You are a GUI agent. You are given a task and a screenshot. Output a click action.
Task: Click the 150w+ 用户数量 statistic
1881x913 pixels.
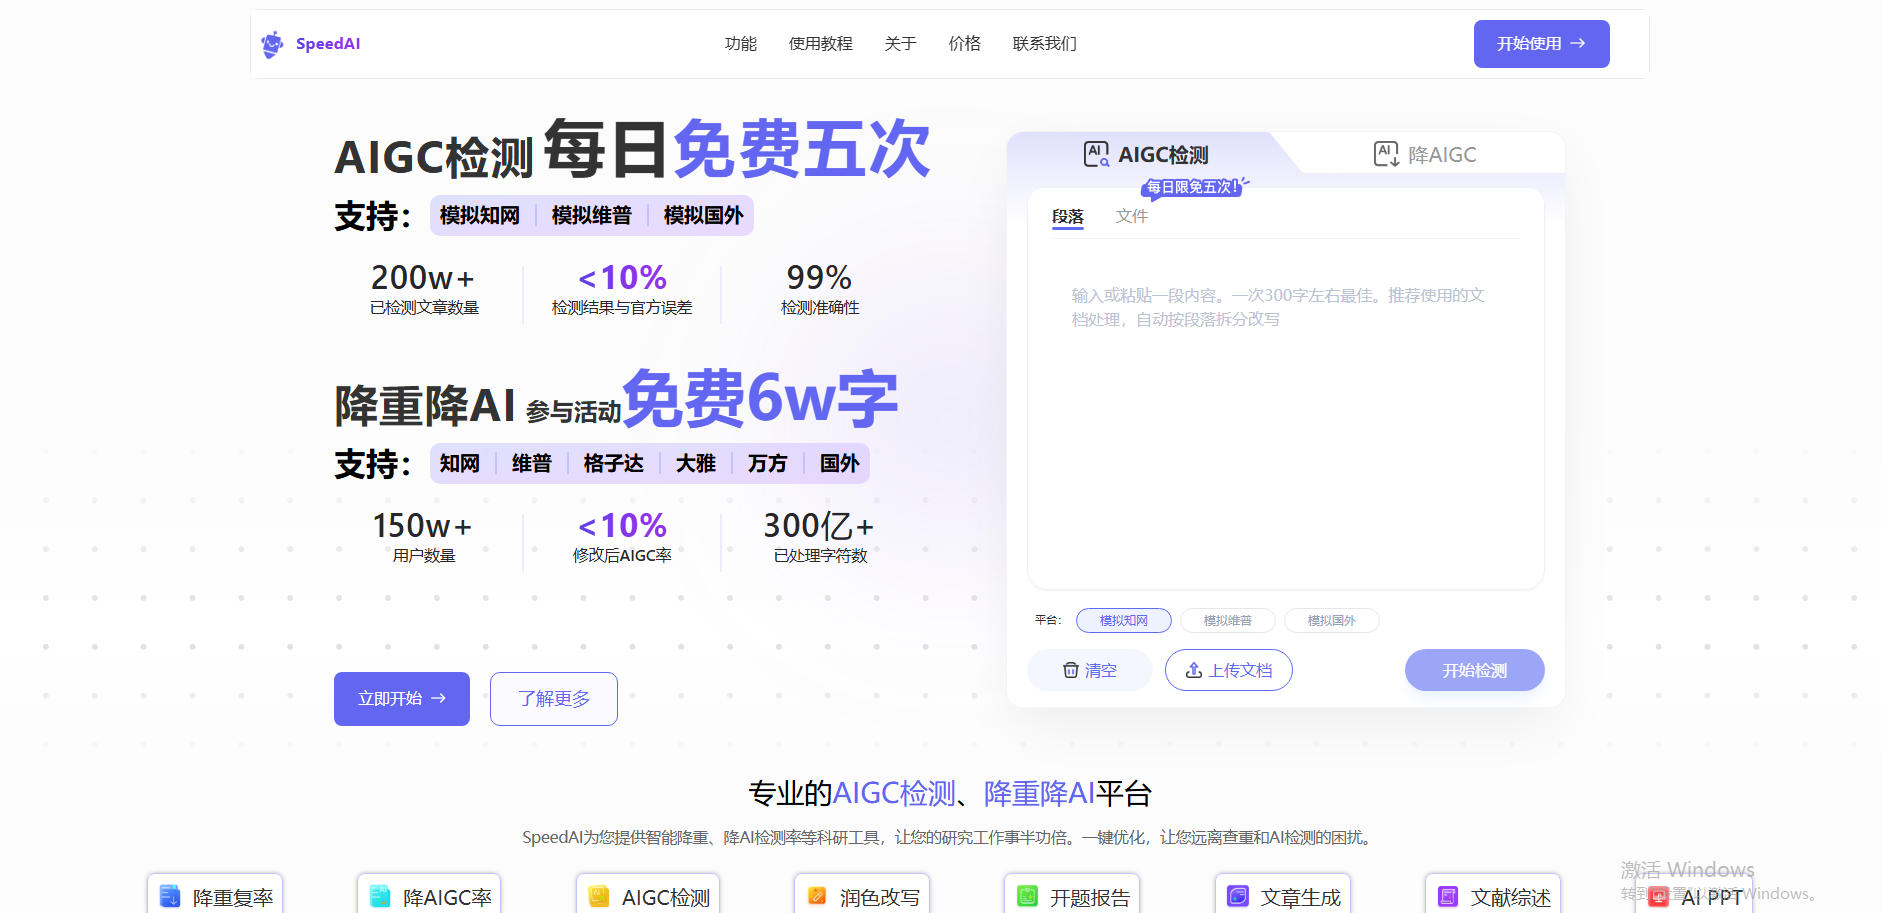(x=423, y=537)
